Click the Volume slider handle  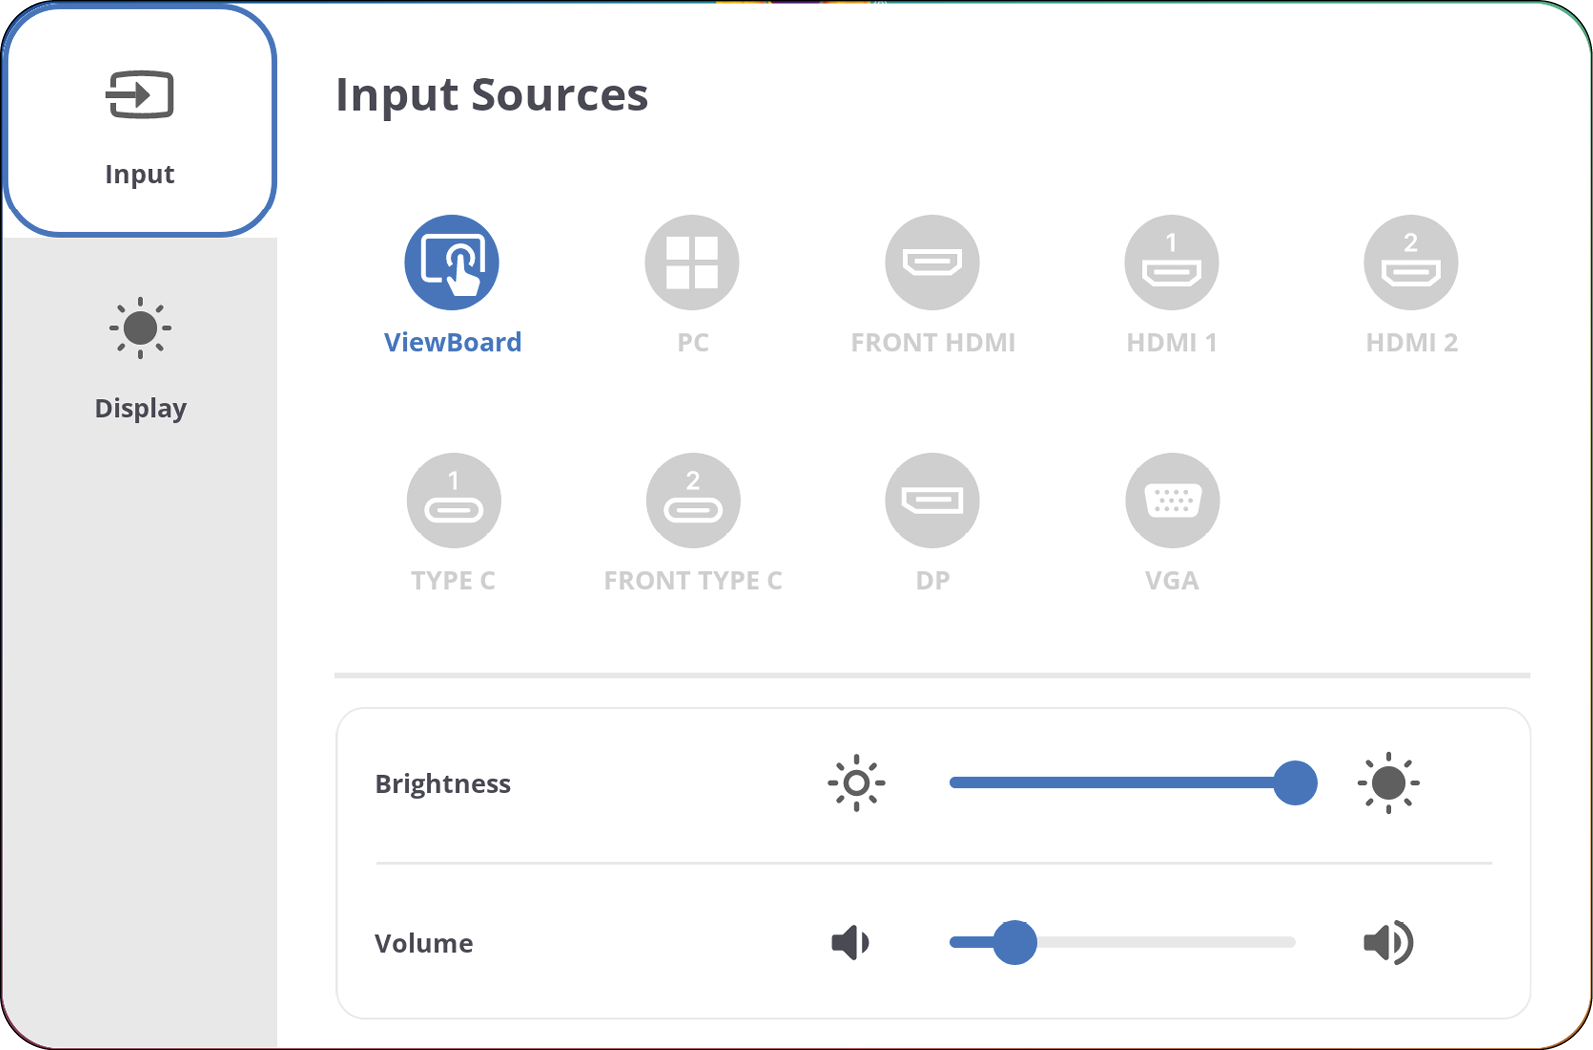pyautogui.click(x=1015, y=942)
